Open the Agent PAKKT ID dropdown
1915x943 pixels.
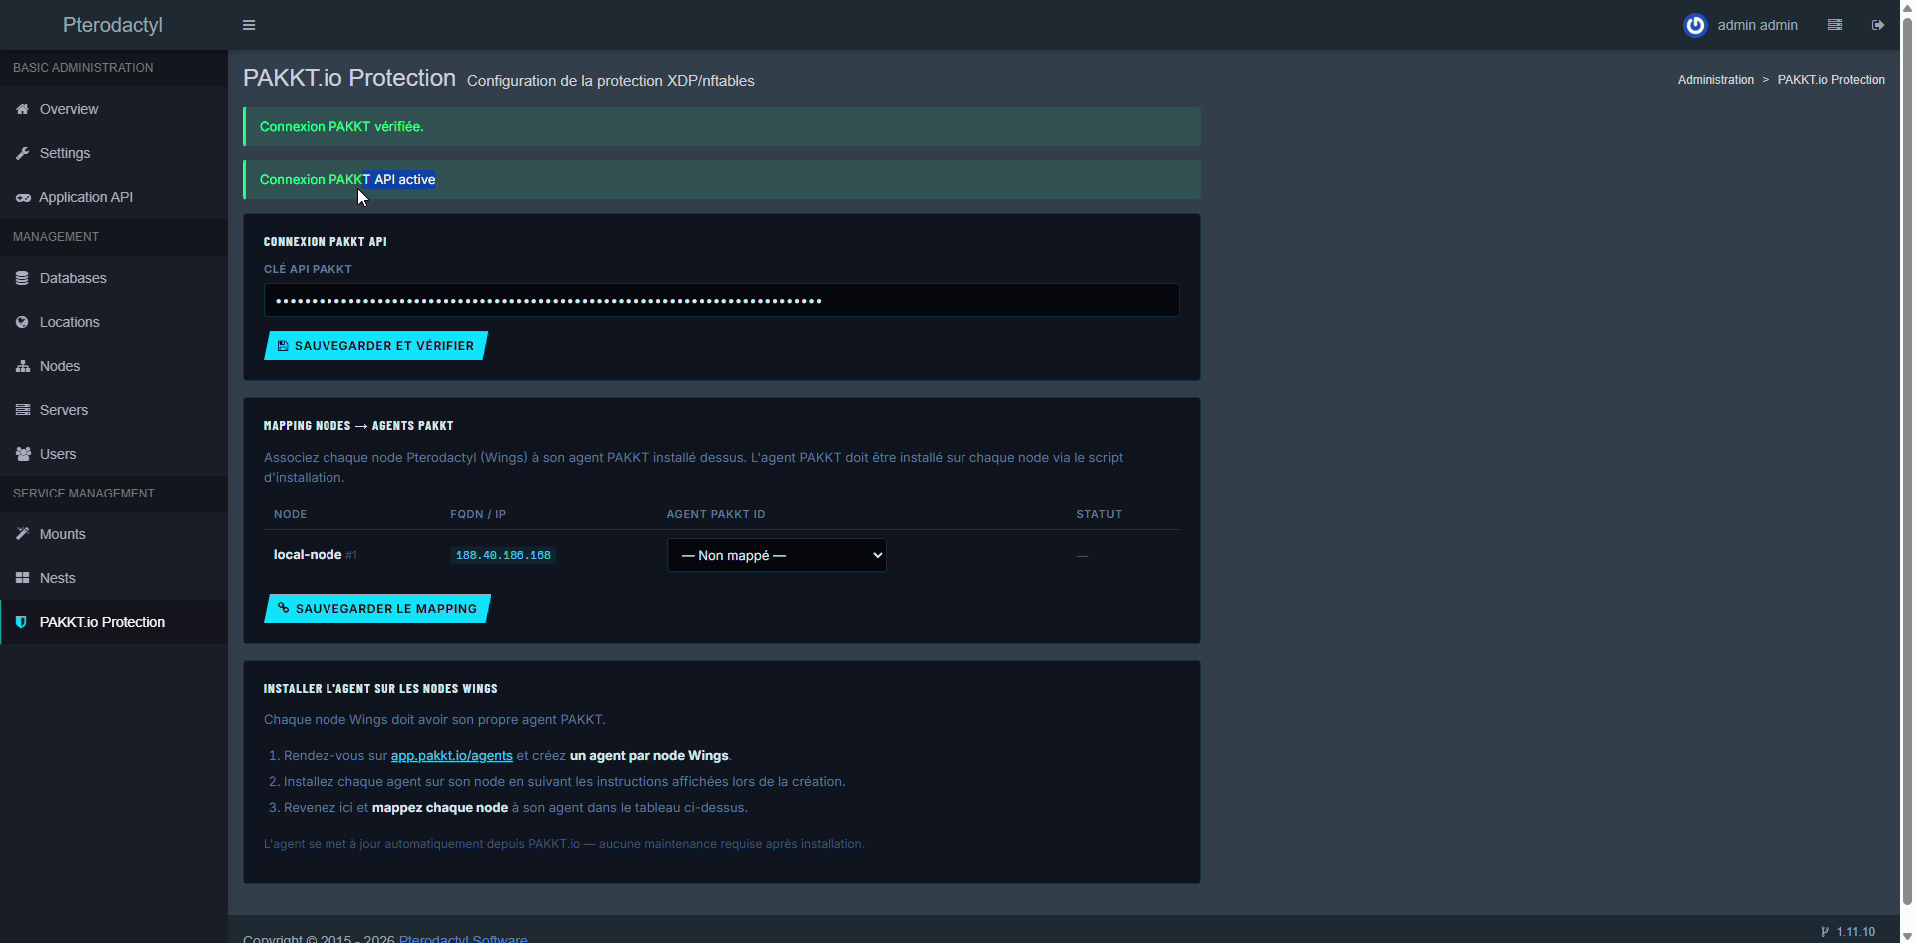pos(776,555)
